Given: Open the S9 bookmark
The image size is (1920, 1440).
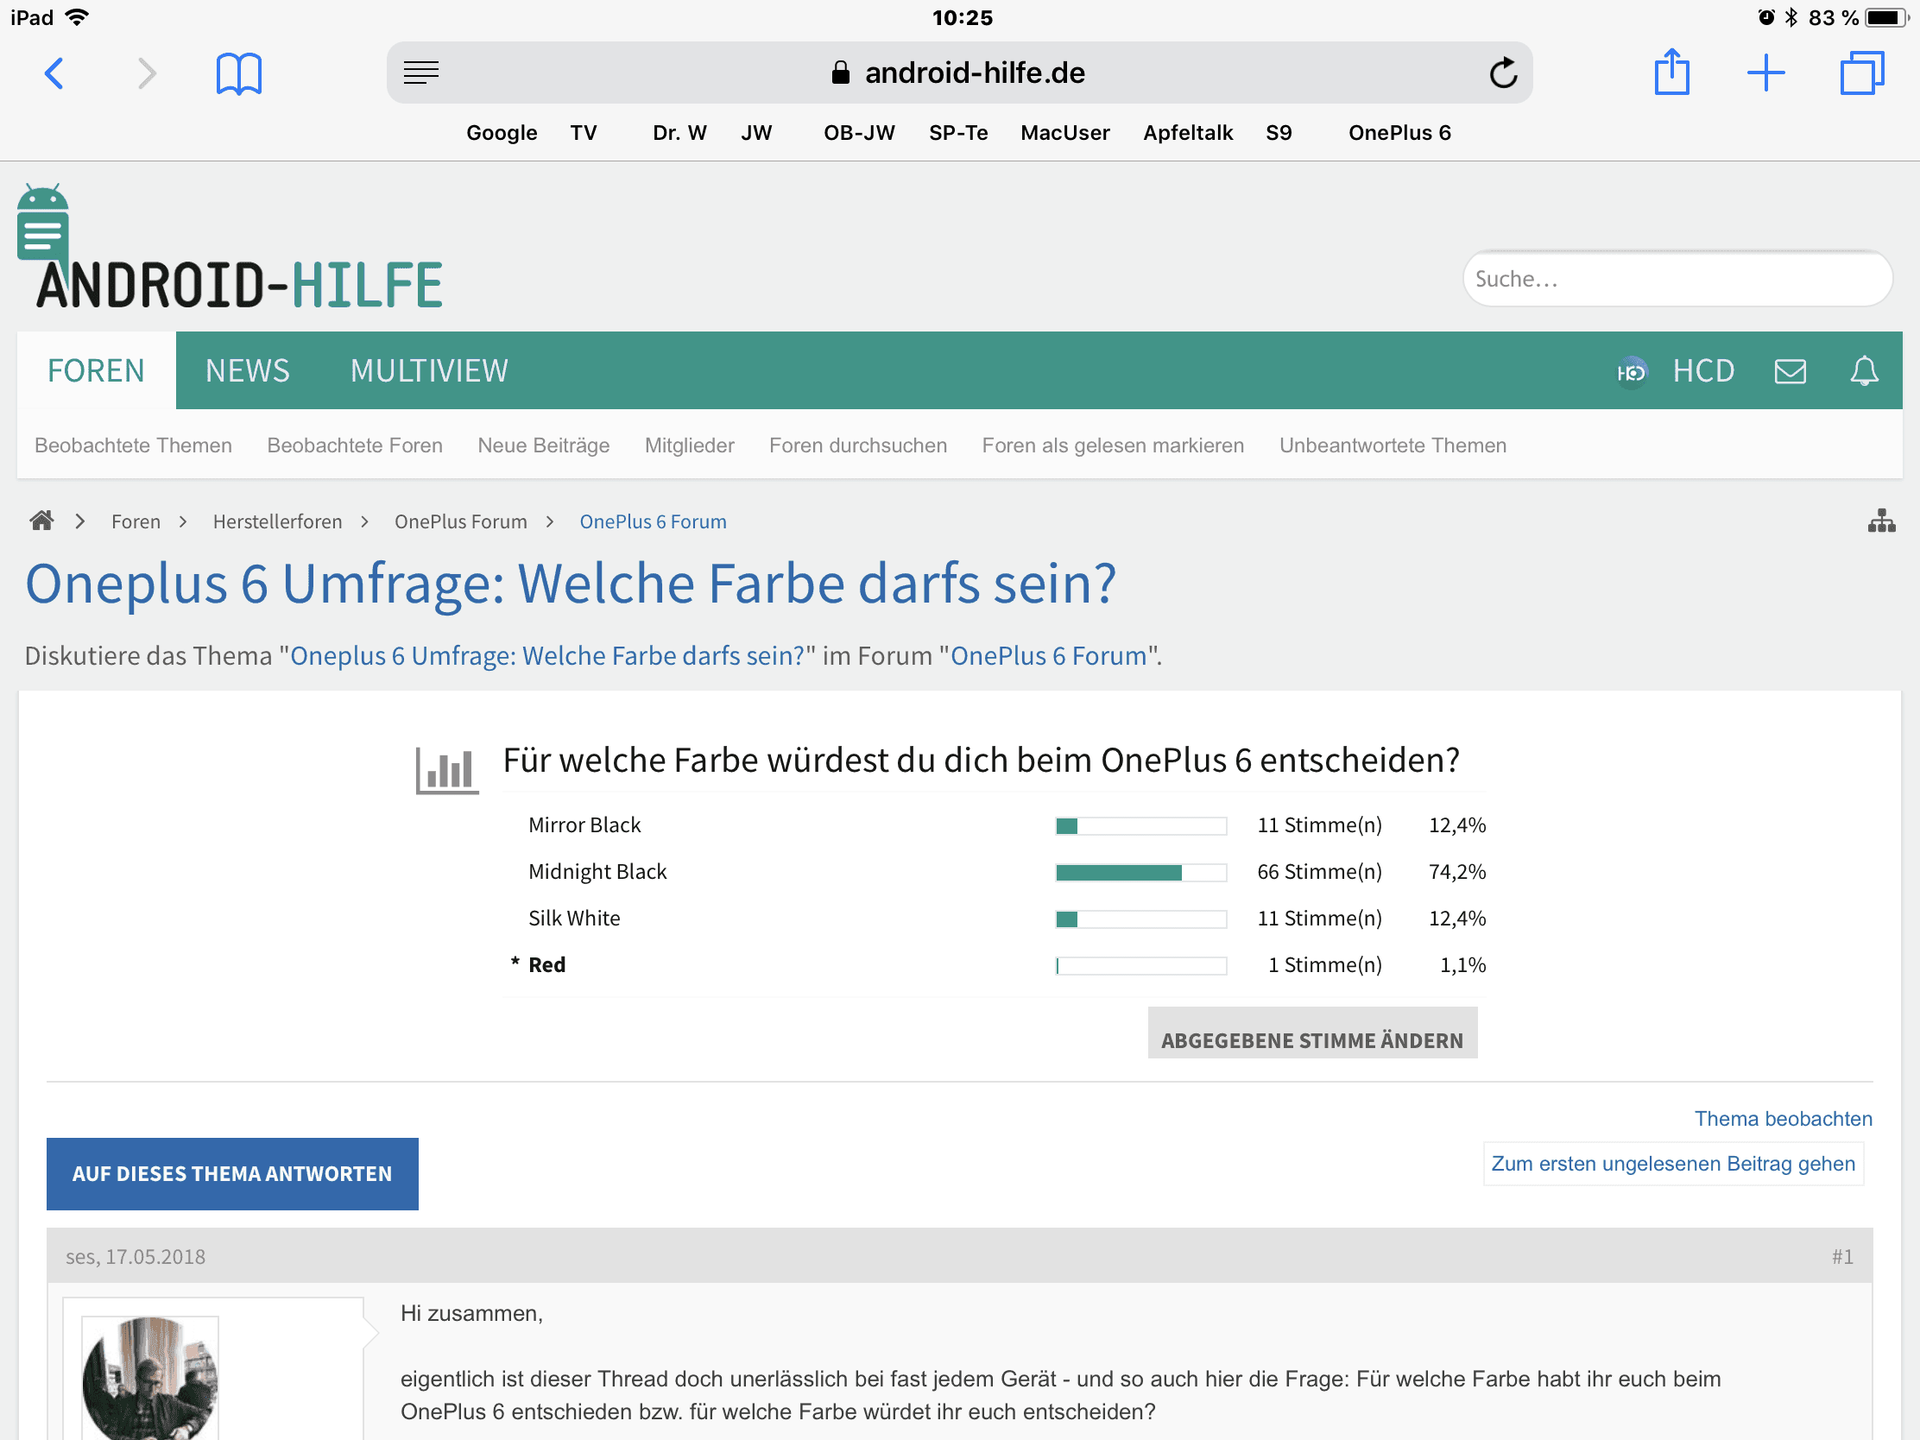Looking at the screenshot, I should tap(1279, 133).
